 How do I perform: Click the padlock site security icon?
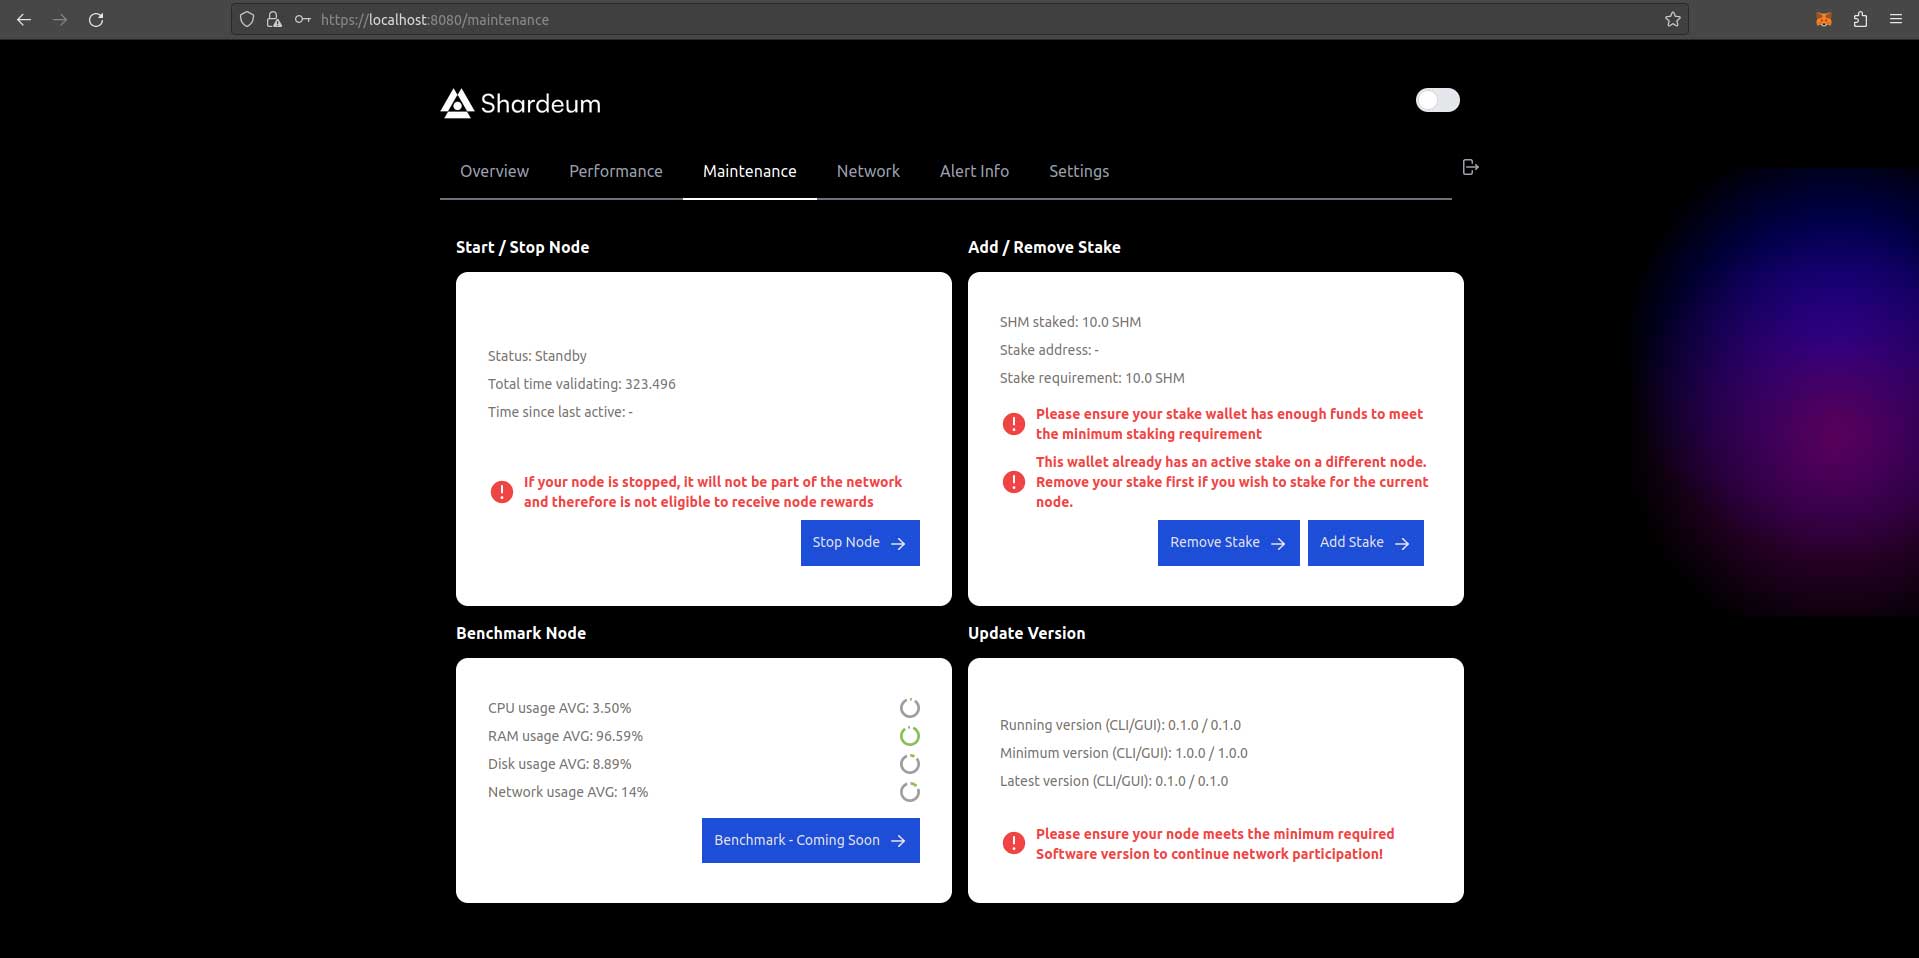pyautogui.click(x=274, y=19)
